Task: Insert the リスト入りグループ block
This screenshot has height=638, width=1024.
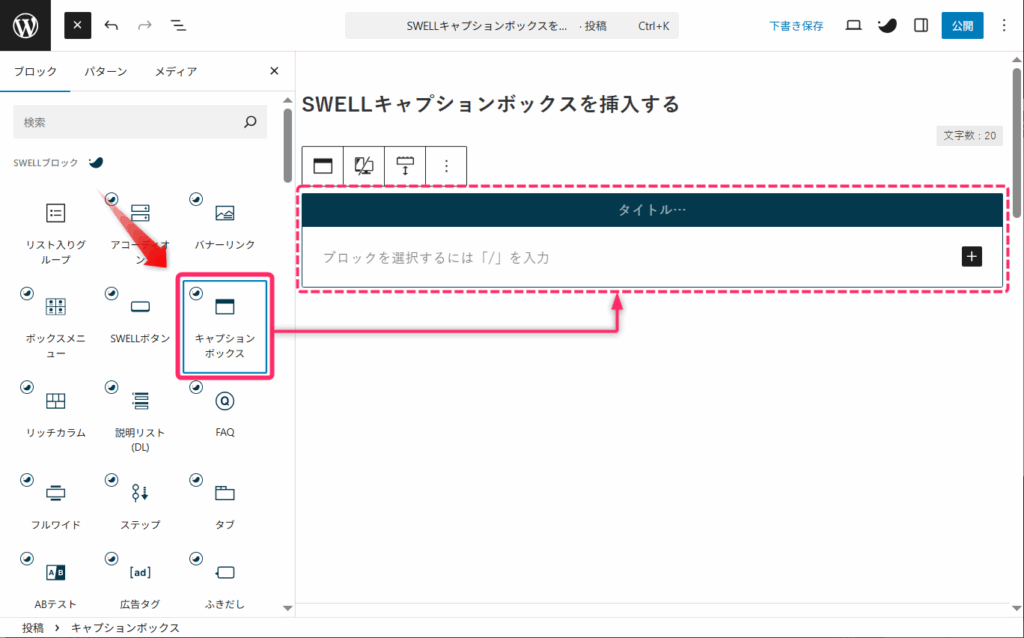Action: [x=56, y=231]
